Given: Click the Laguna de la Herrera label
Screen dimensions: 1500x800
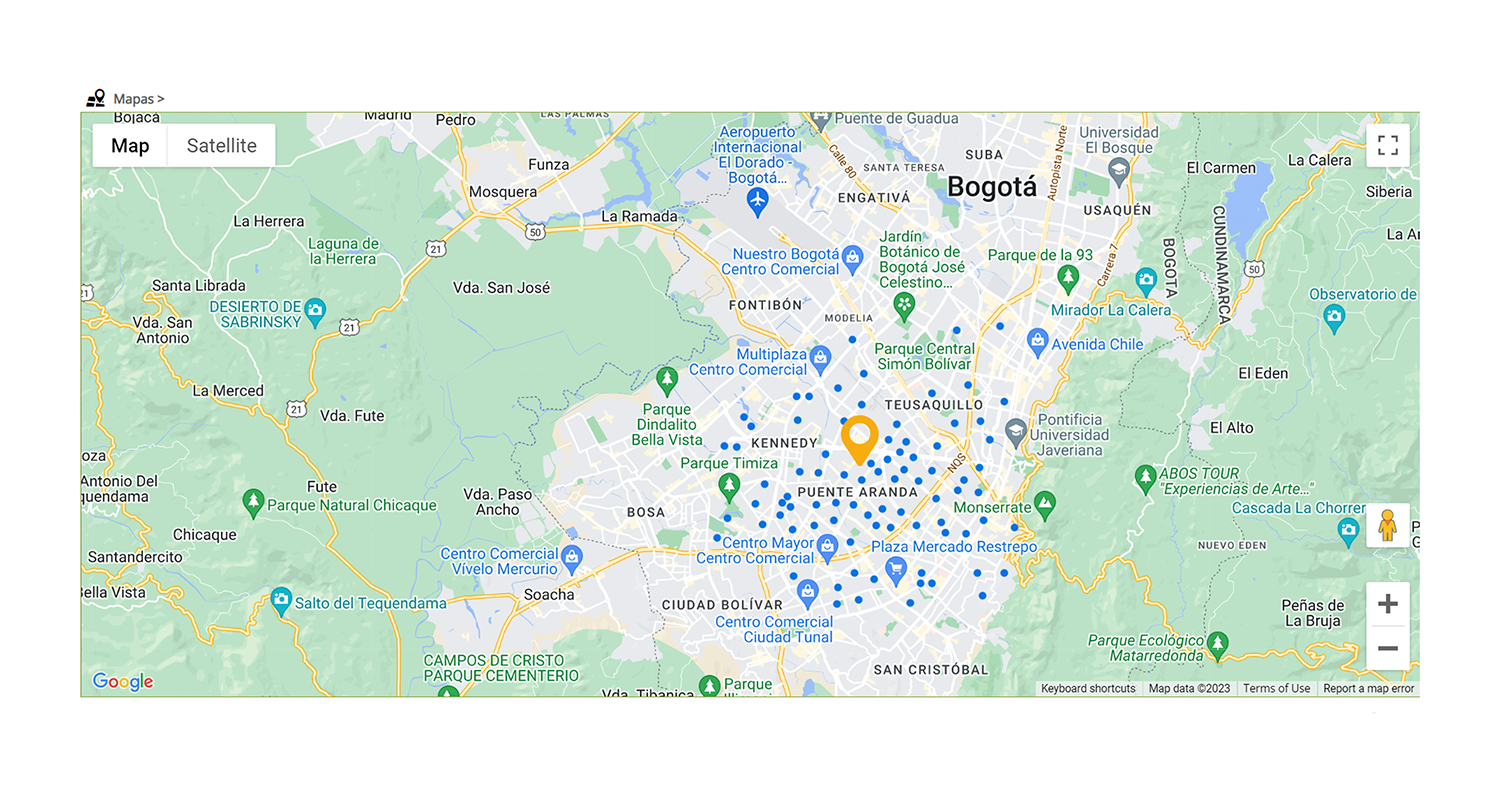Looking at the screenshot, I should (343, 251).
